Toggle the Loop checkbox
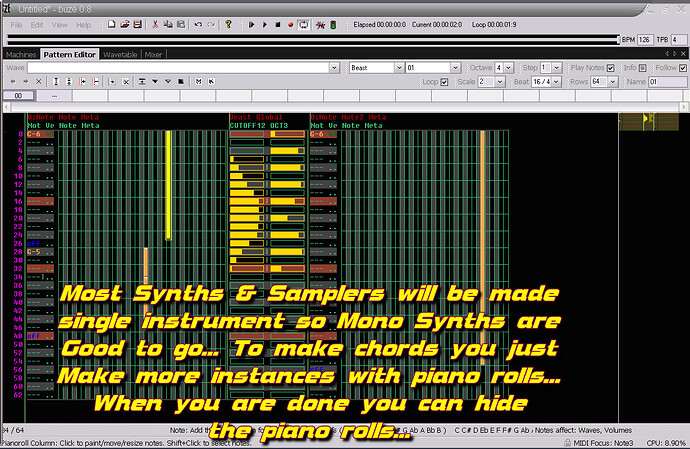The height and width of the screenshot is (449, 690). [x=443, y=81]
